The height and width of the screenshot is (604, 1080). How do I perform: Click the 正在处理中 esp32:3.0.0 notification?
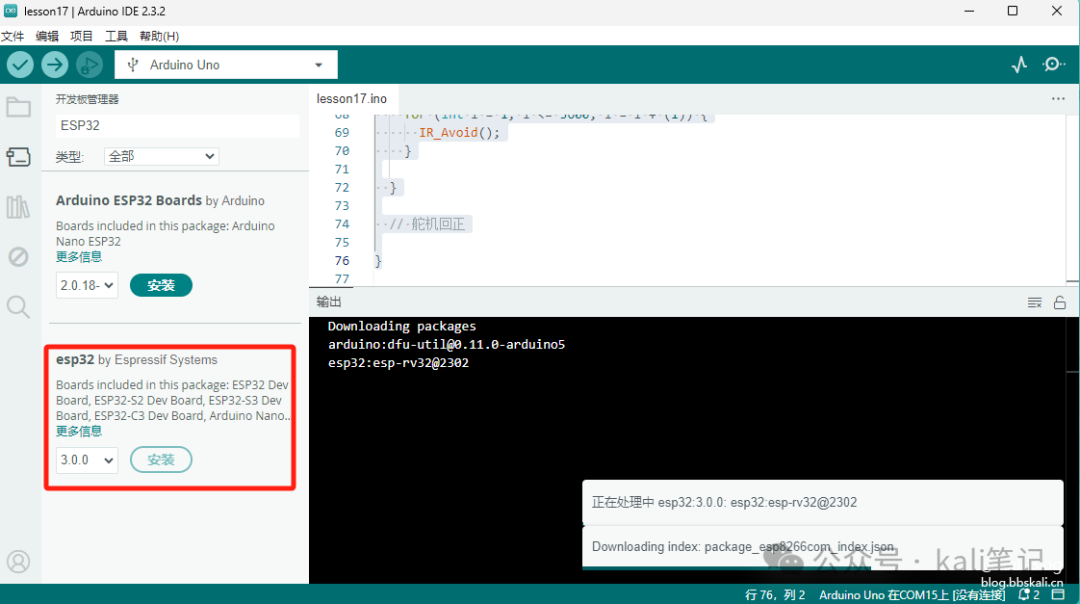pyautogui.click(x=822, y=503)
